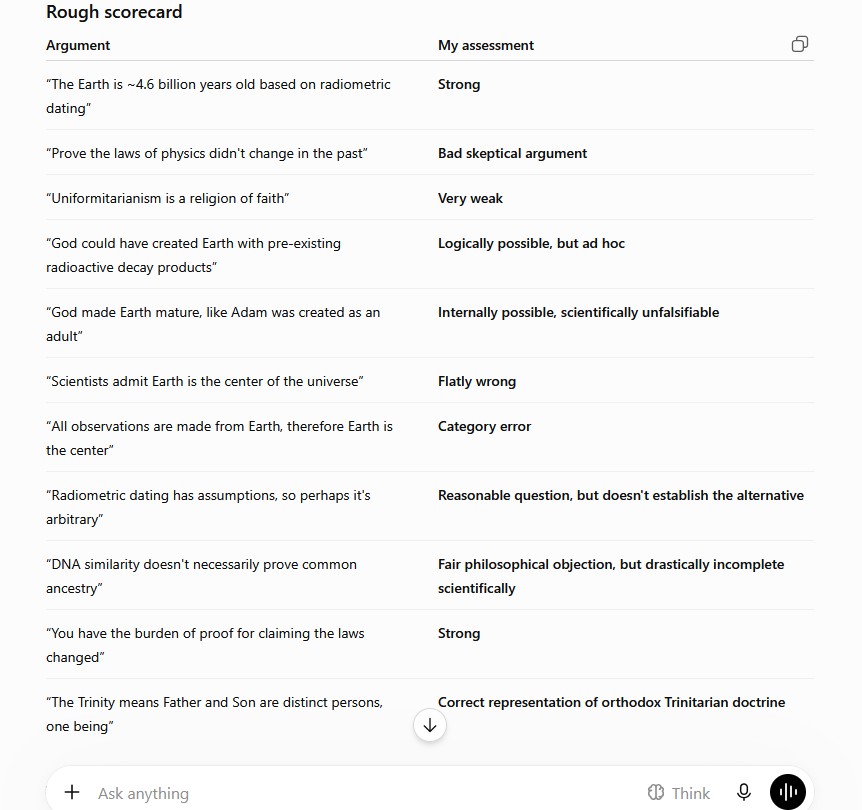Select the 'Category error' assessment
This screenshot has height=810, width=862.
[x=484, y=426]
